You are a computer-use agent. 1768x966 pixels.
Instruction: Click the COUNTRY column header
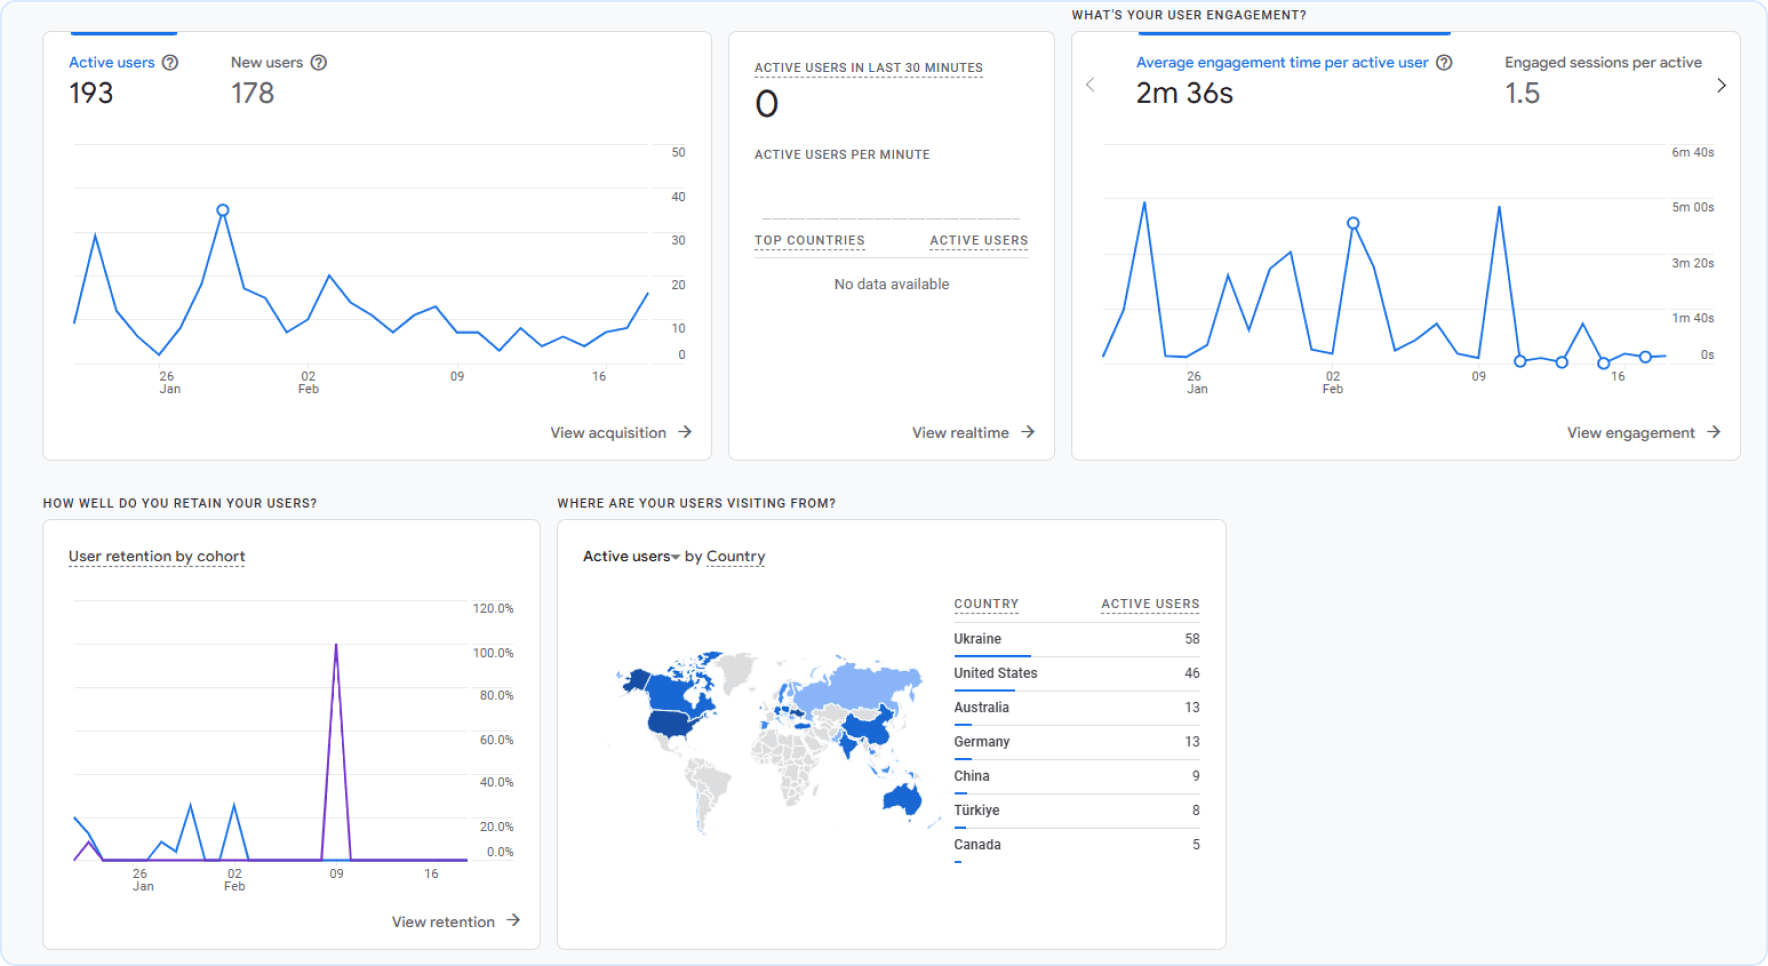click(986, 604)
